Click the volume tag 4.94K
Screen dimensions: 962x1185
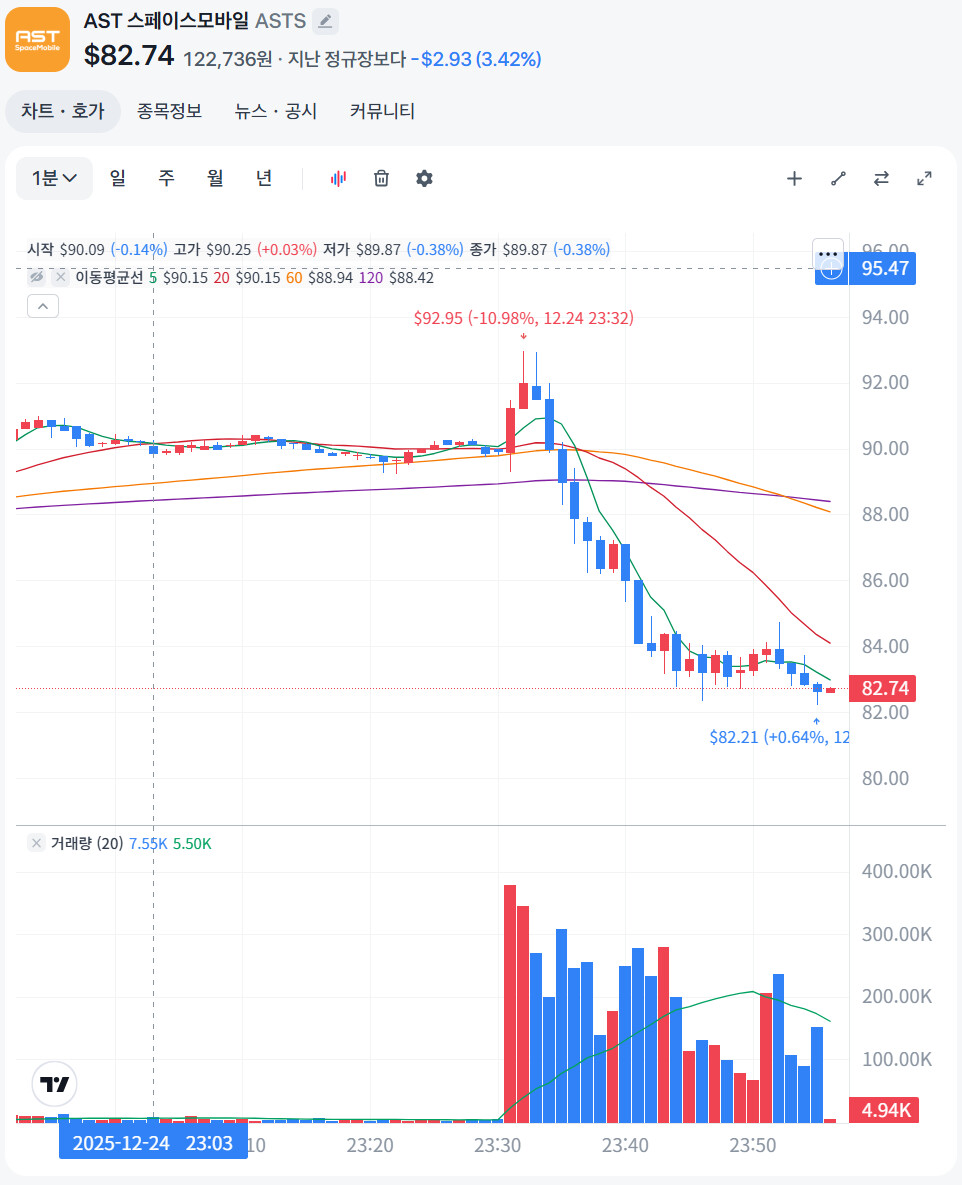click(x=884, y=1110)
